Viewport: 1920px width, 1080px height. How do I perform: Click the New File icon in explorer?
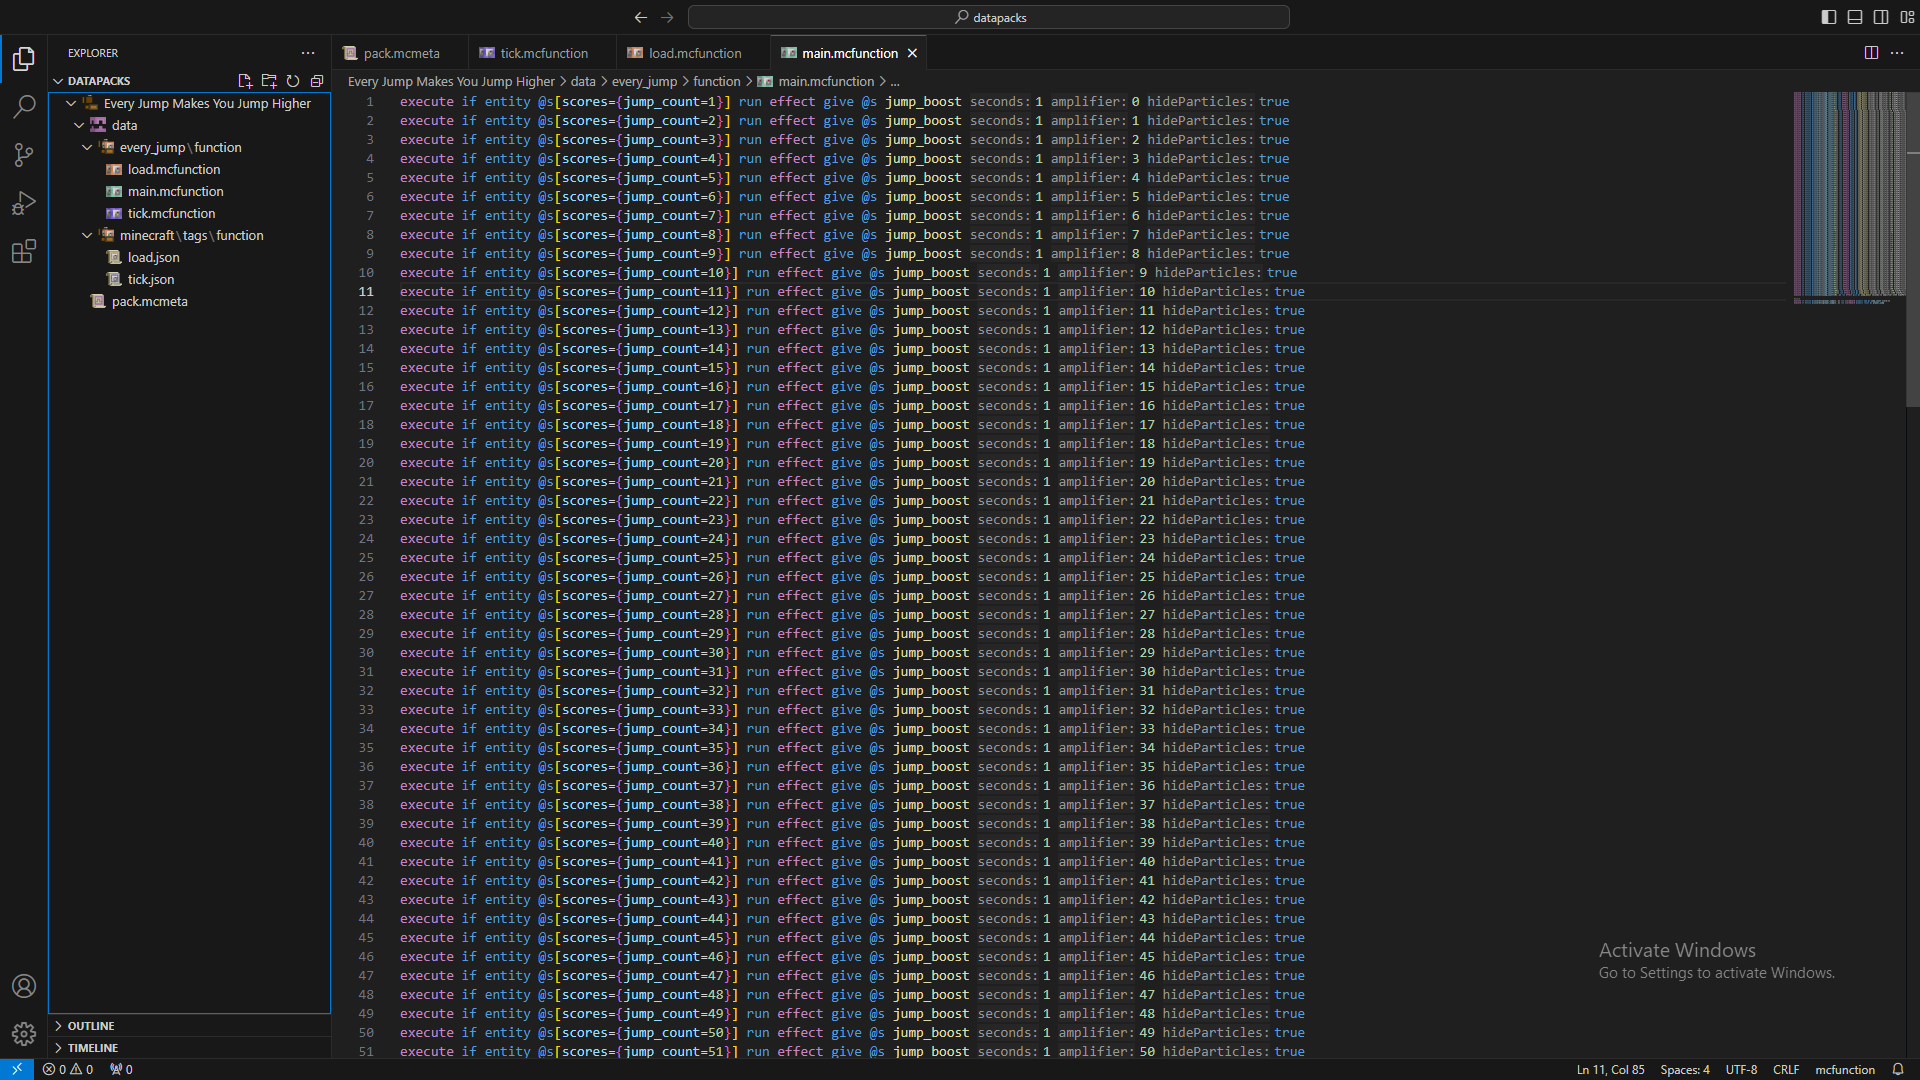click(245, 81)
